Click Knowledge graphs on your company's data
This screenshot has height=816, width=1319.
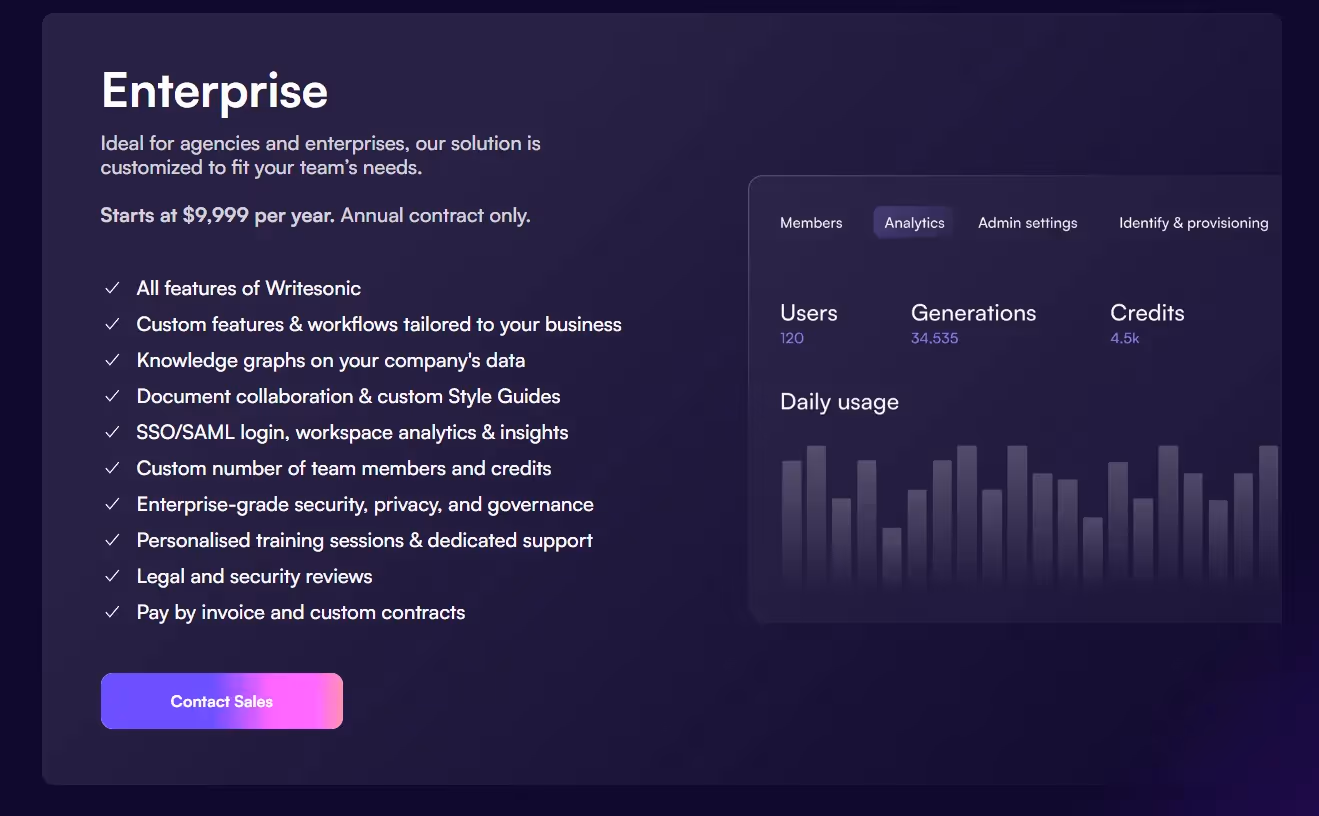pyautogui.click(x=331, y=360)
